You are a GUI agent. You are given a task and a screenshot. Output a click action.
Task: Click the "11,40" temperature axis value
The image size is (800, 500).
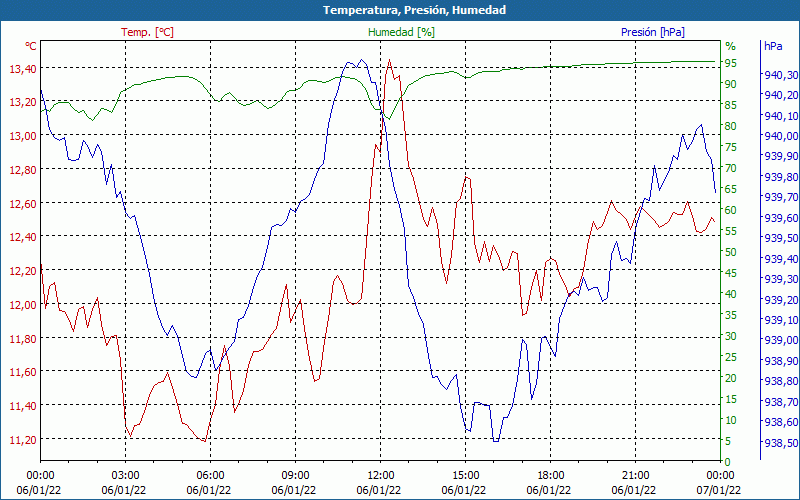click(x=23, y=406)
